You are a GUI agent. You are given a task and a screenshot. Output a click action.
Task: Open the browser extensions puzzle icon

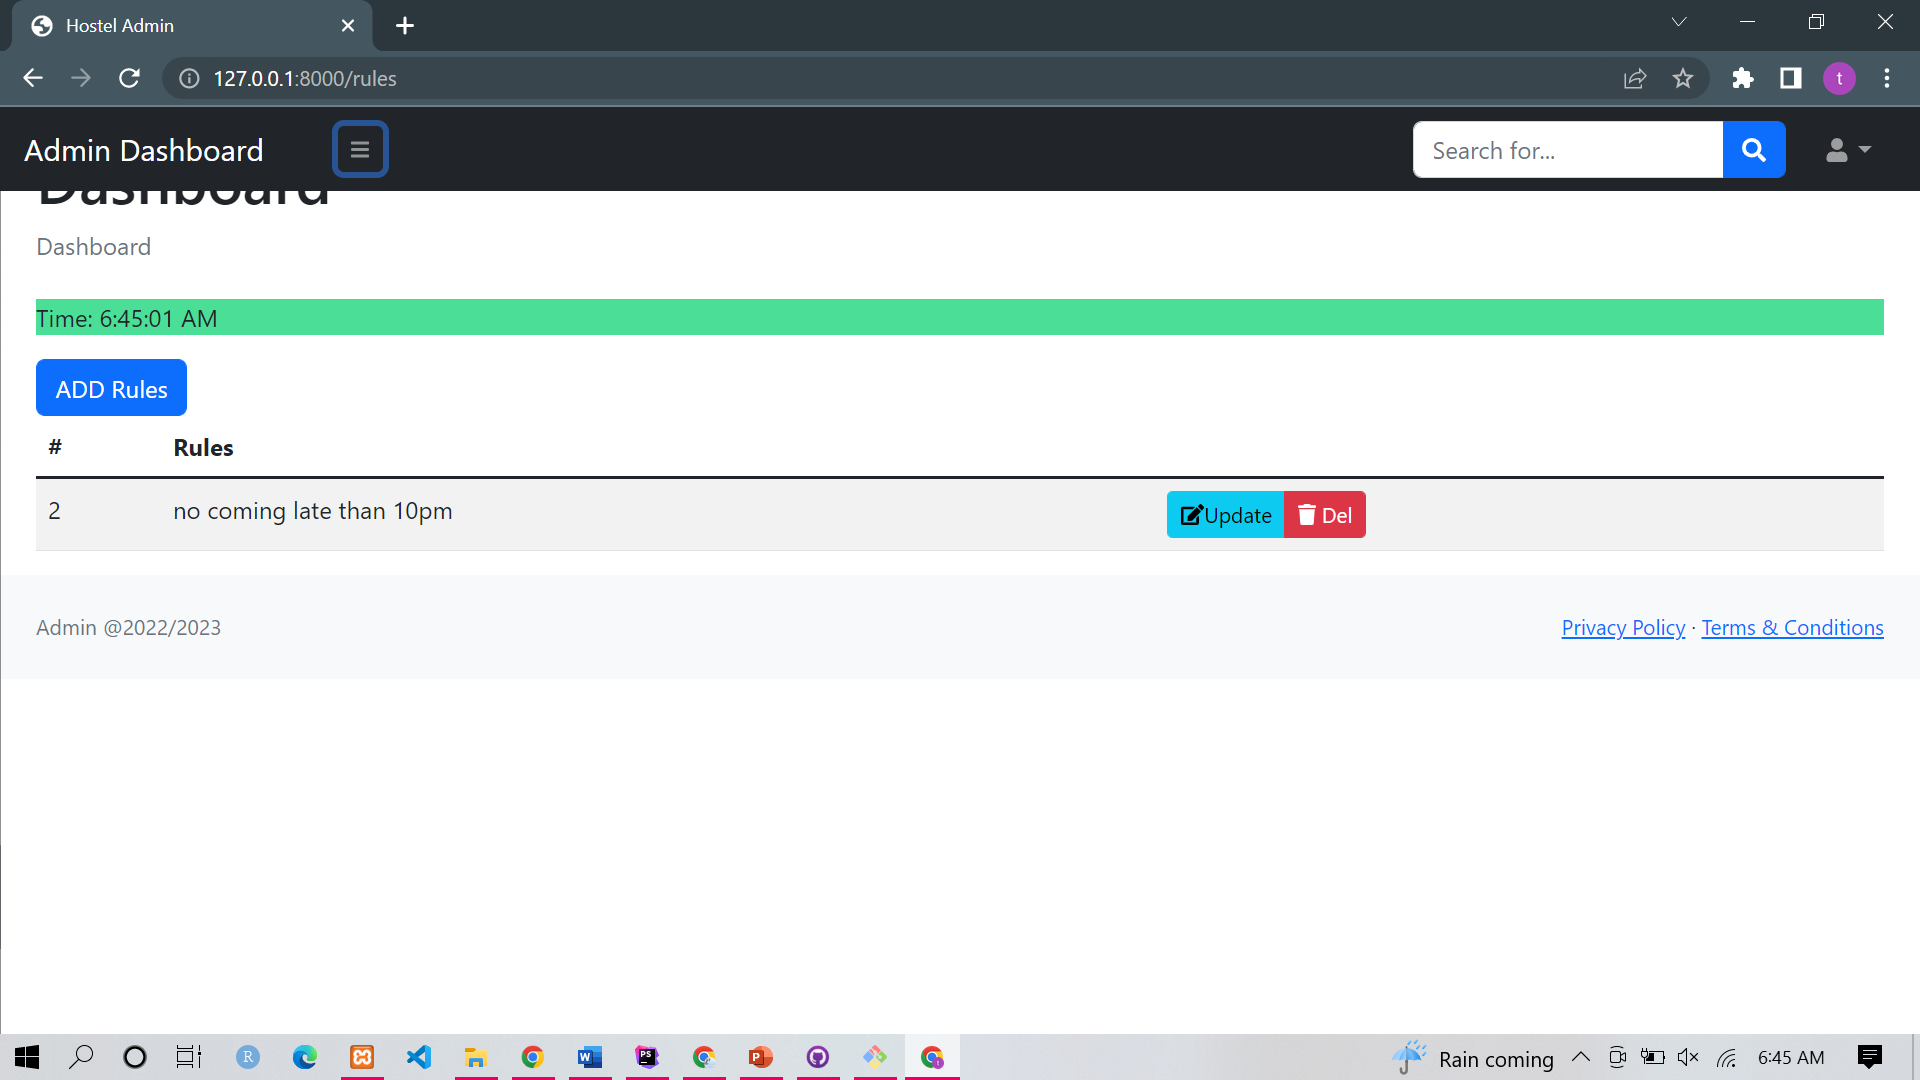coord(1743,78)
